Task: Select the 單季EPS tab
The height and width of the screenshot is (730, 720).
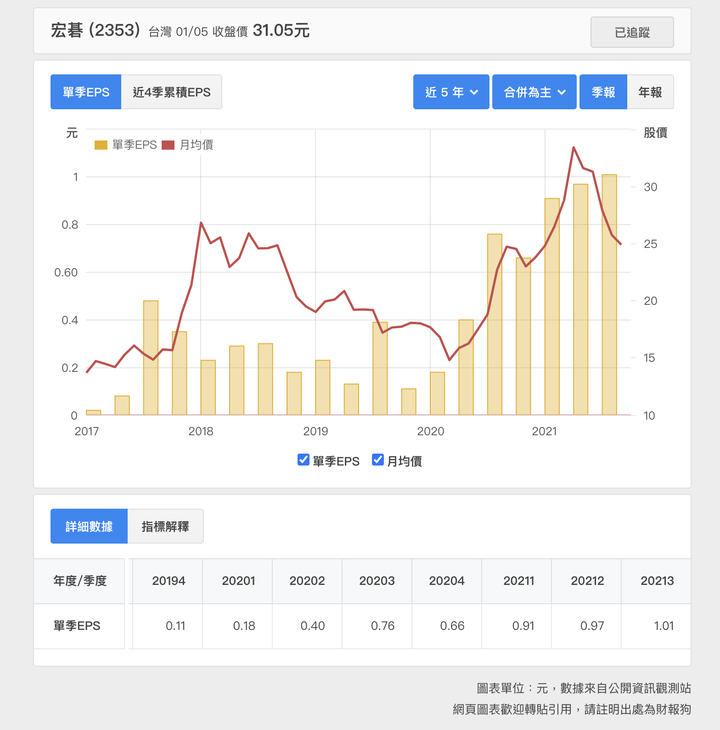Action: click(86, 92)
